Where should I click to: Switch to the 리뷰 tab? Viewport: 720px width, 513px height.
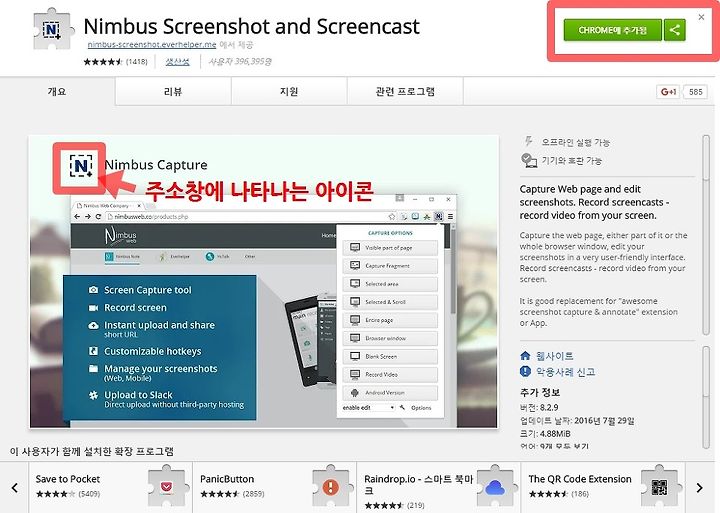pos(173,91)
